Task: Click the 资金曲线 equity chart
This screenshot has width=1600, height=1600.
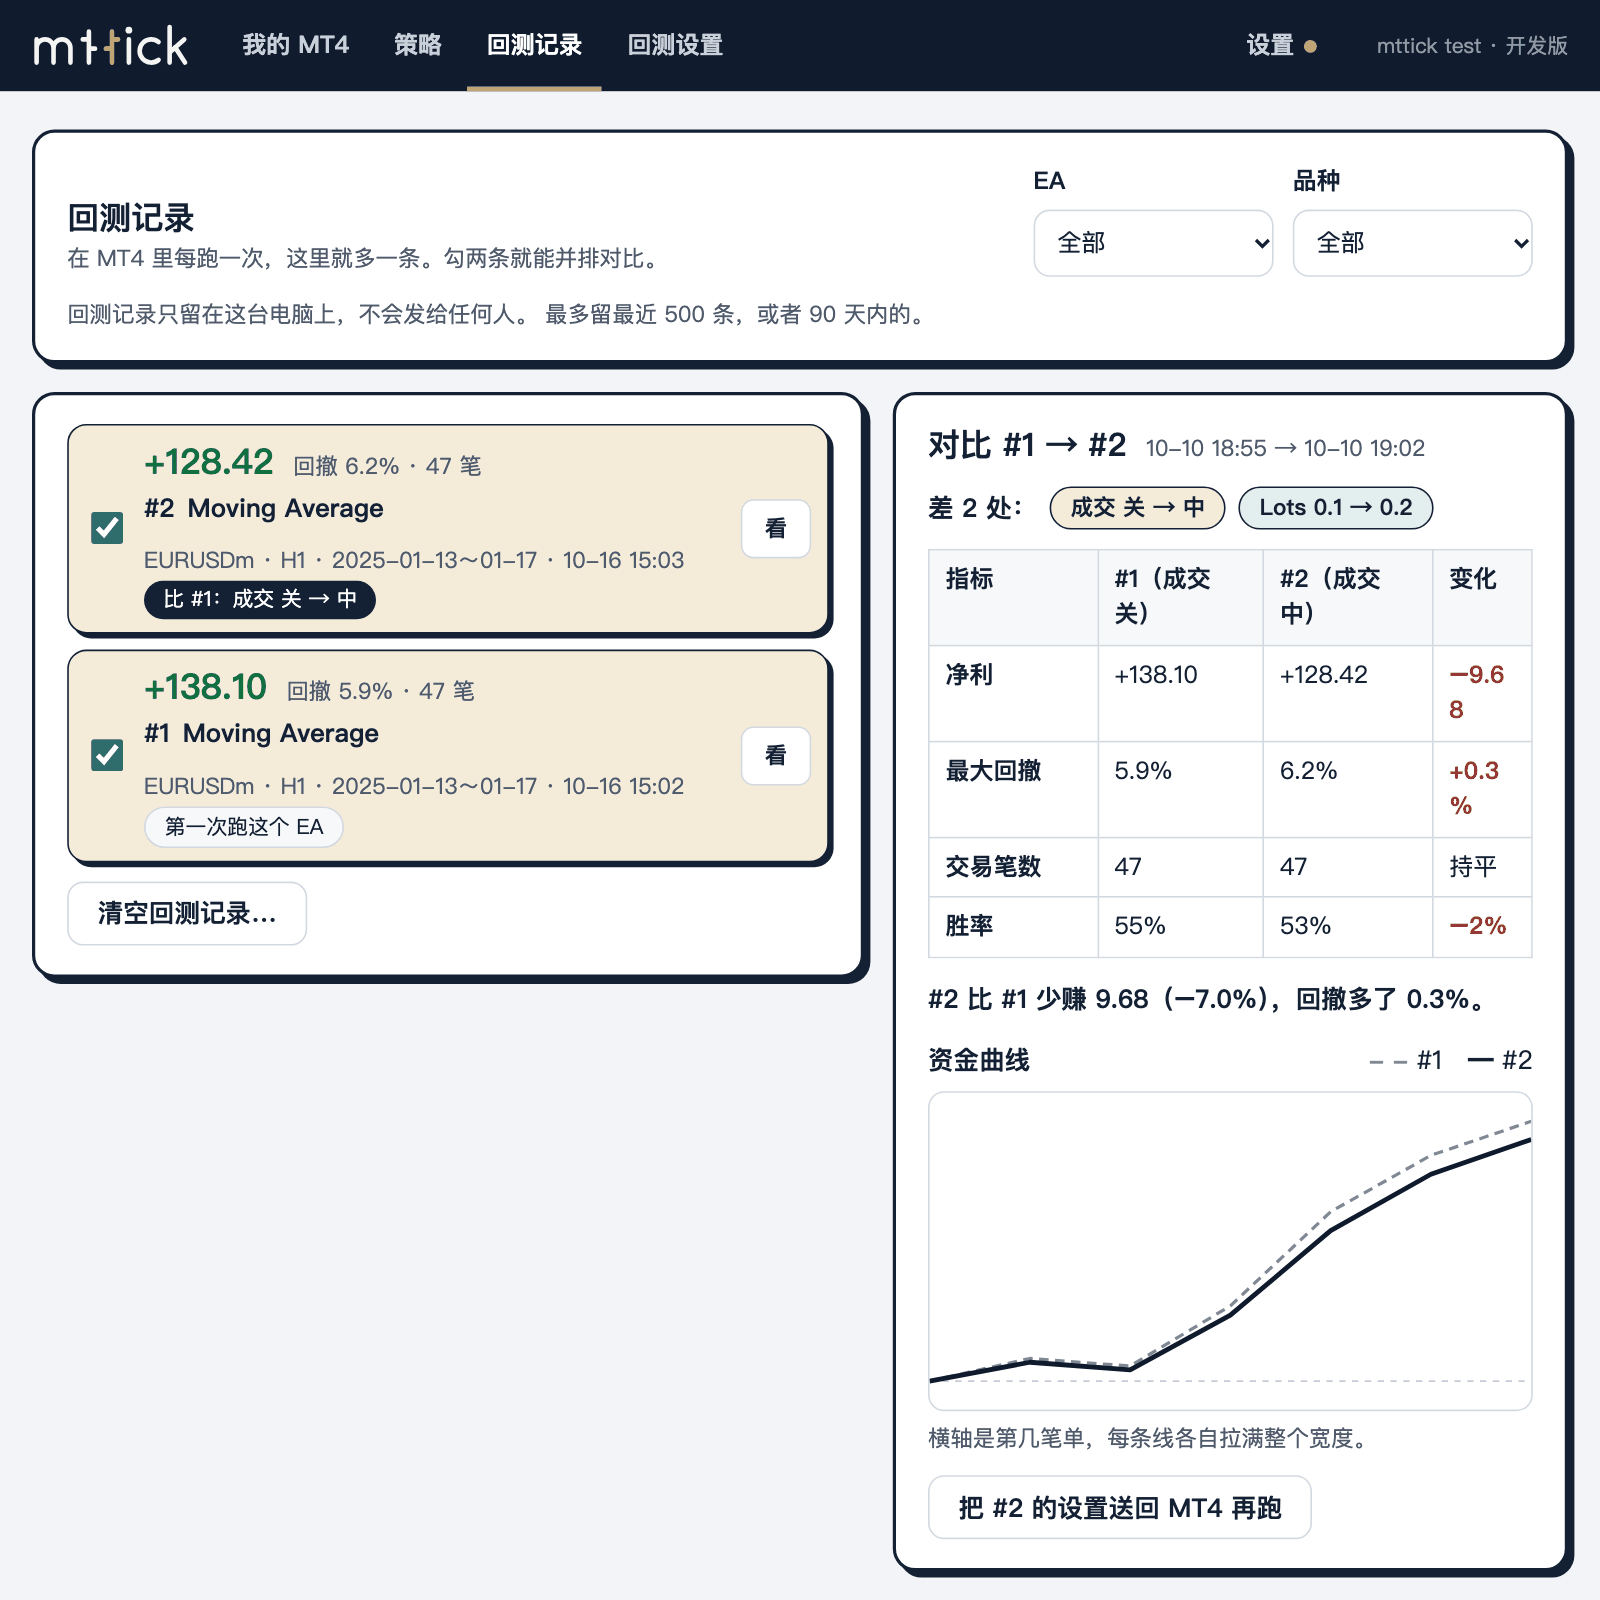Action: pos(1230,1251)
